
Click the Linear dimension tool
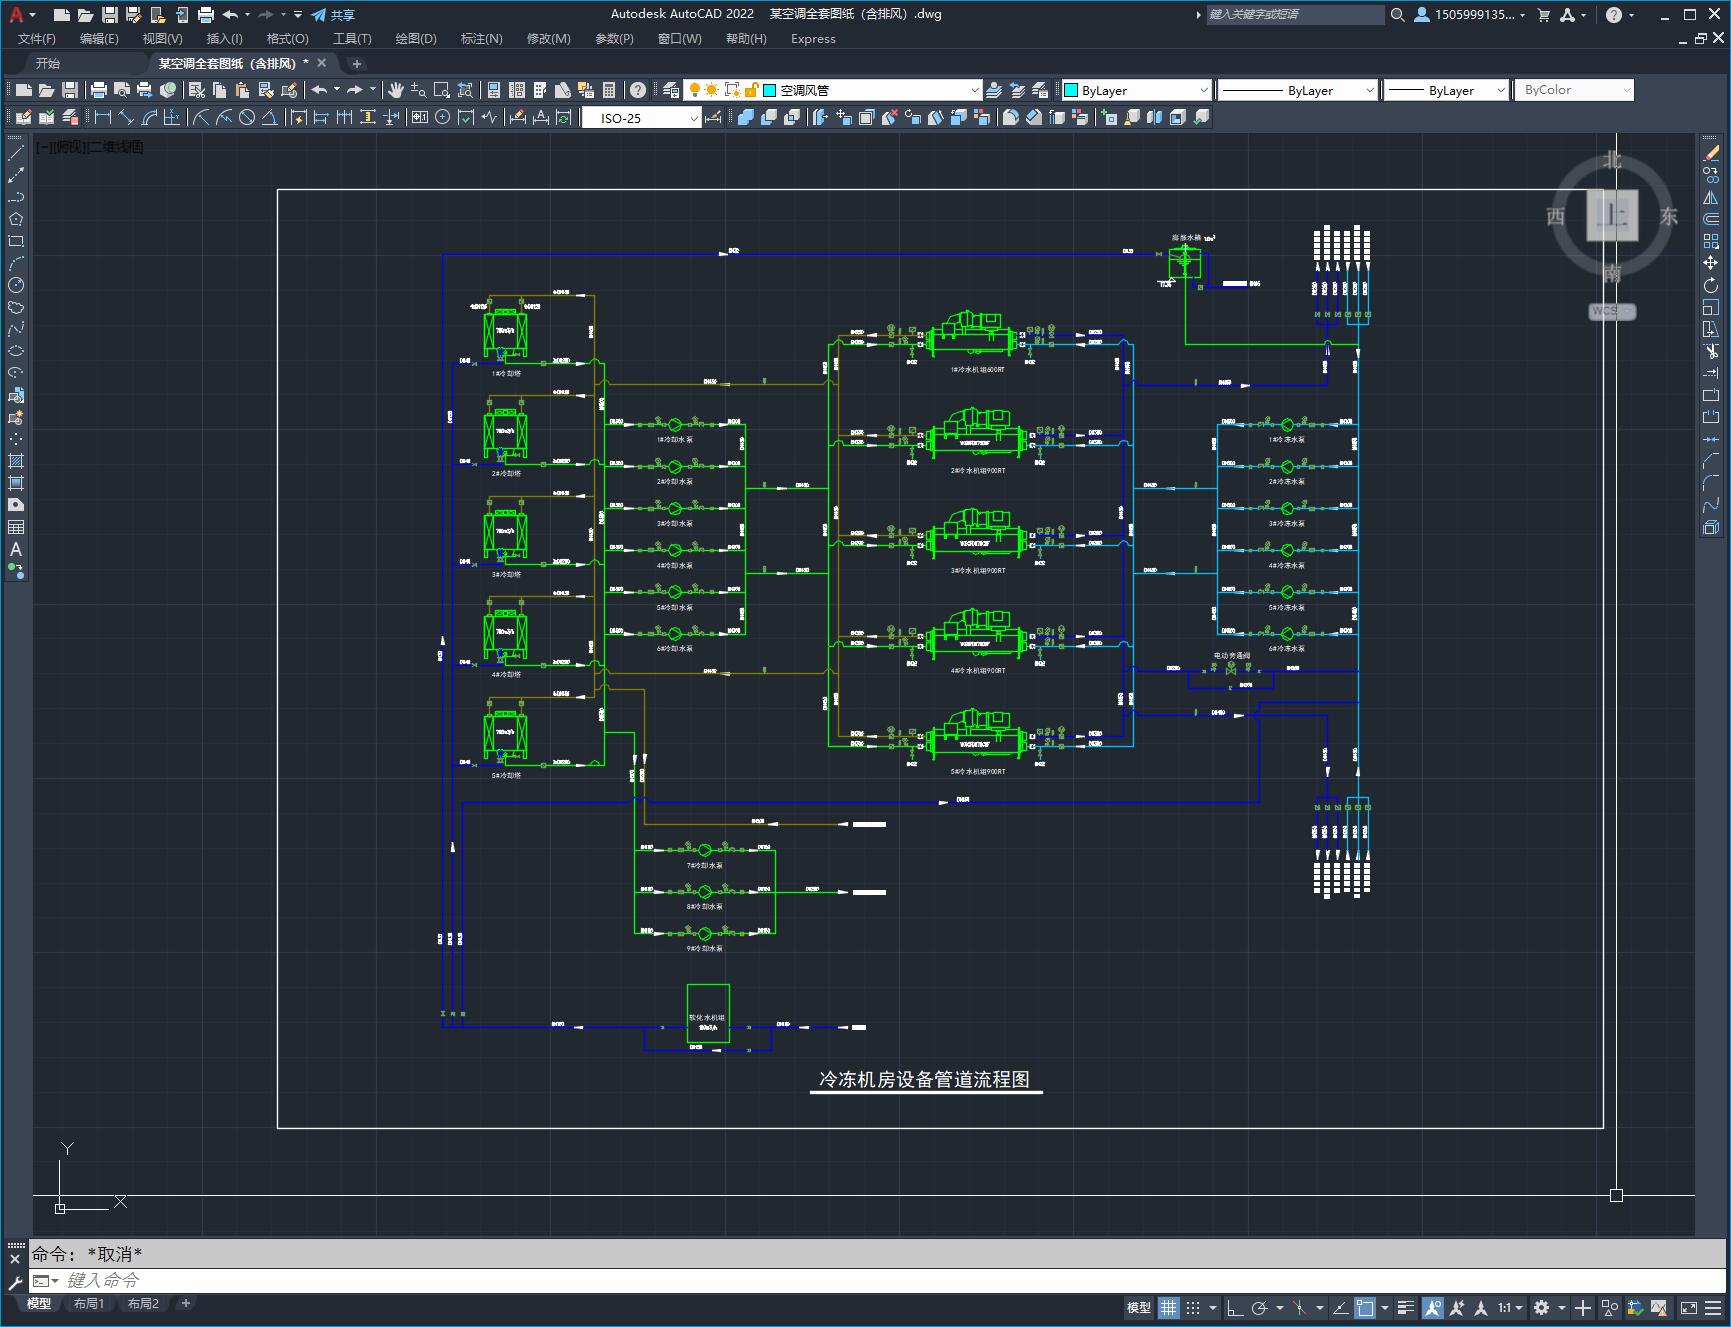pos(103,118)
